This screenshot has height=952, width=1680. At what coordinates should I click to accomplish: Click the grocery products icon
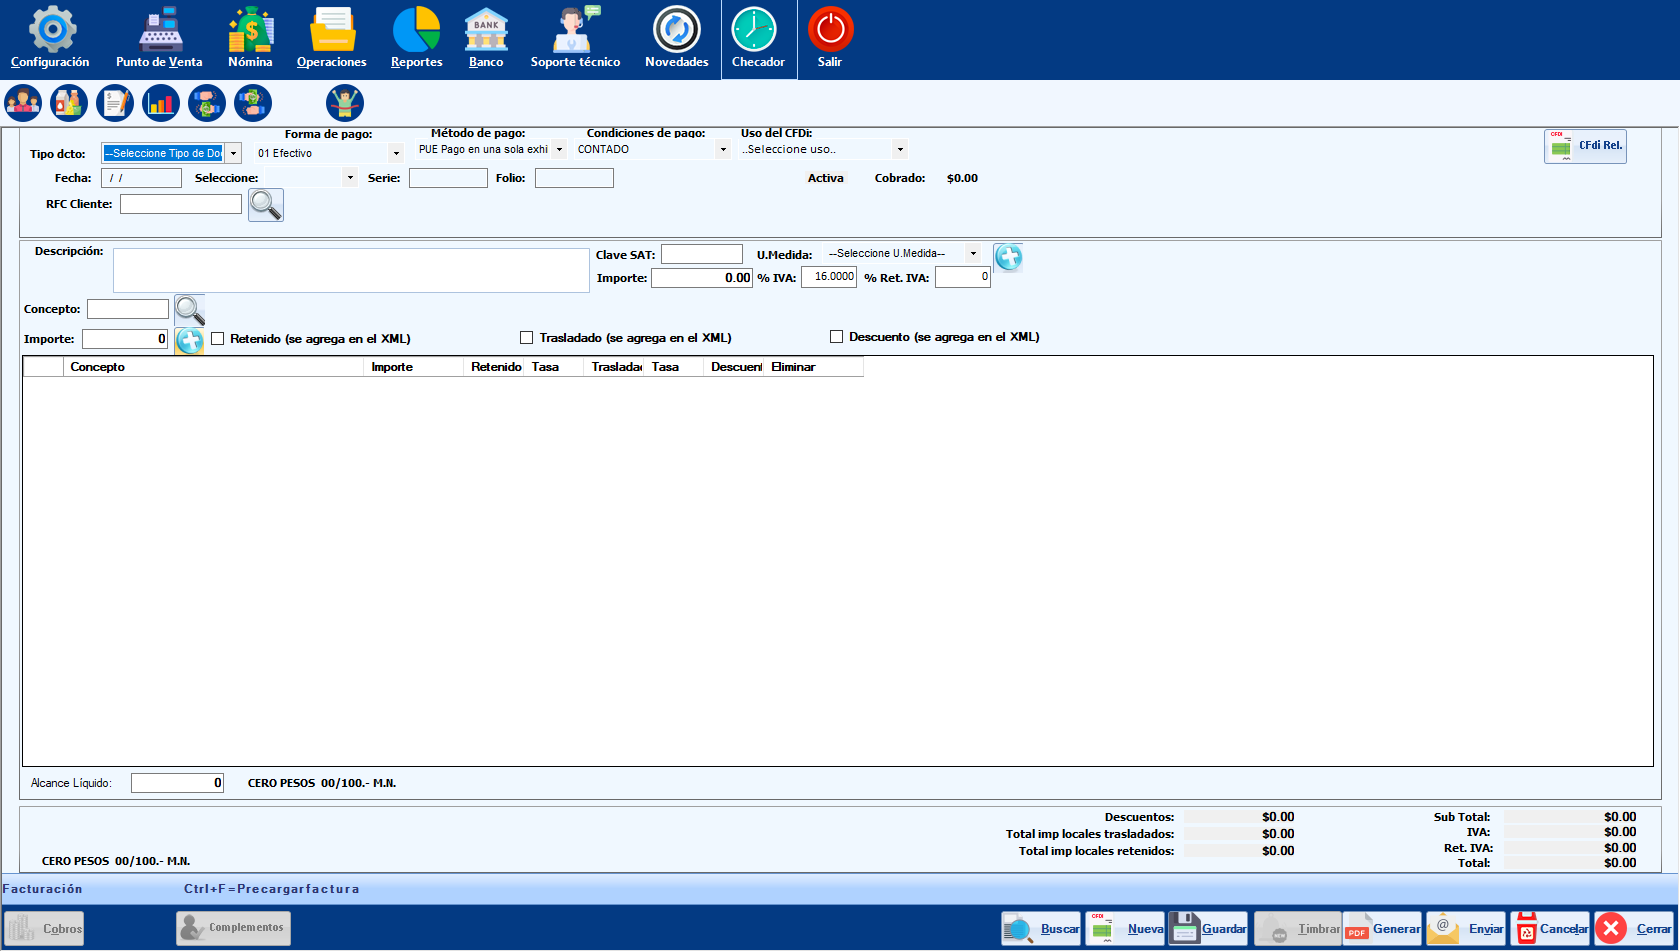69,103
